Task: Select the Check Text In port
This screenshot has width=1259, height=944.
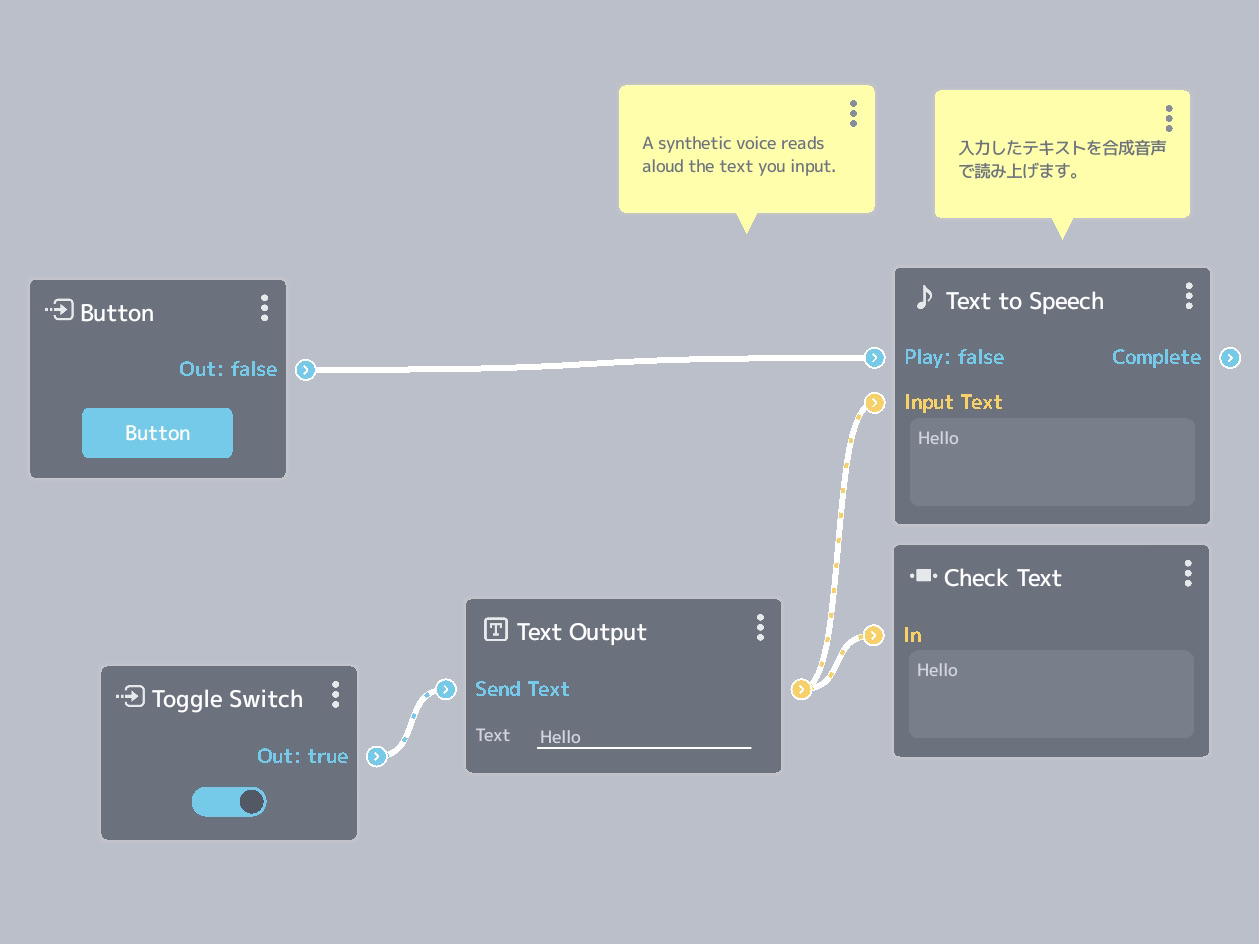Action: pyautogui.click(x=874, y=635)
